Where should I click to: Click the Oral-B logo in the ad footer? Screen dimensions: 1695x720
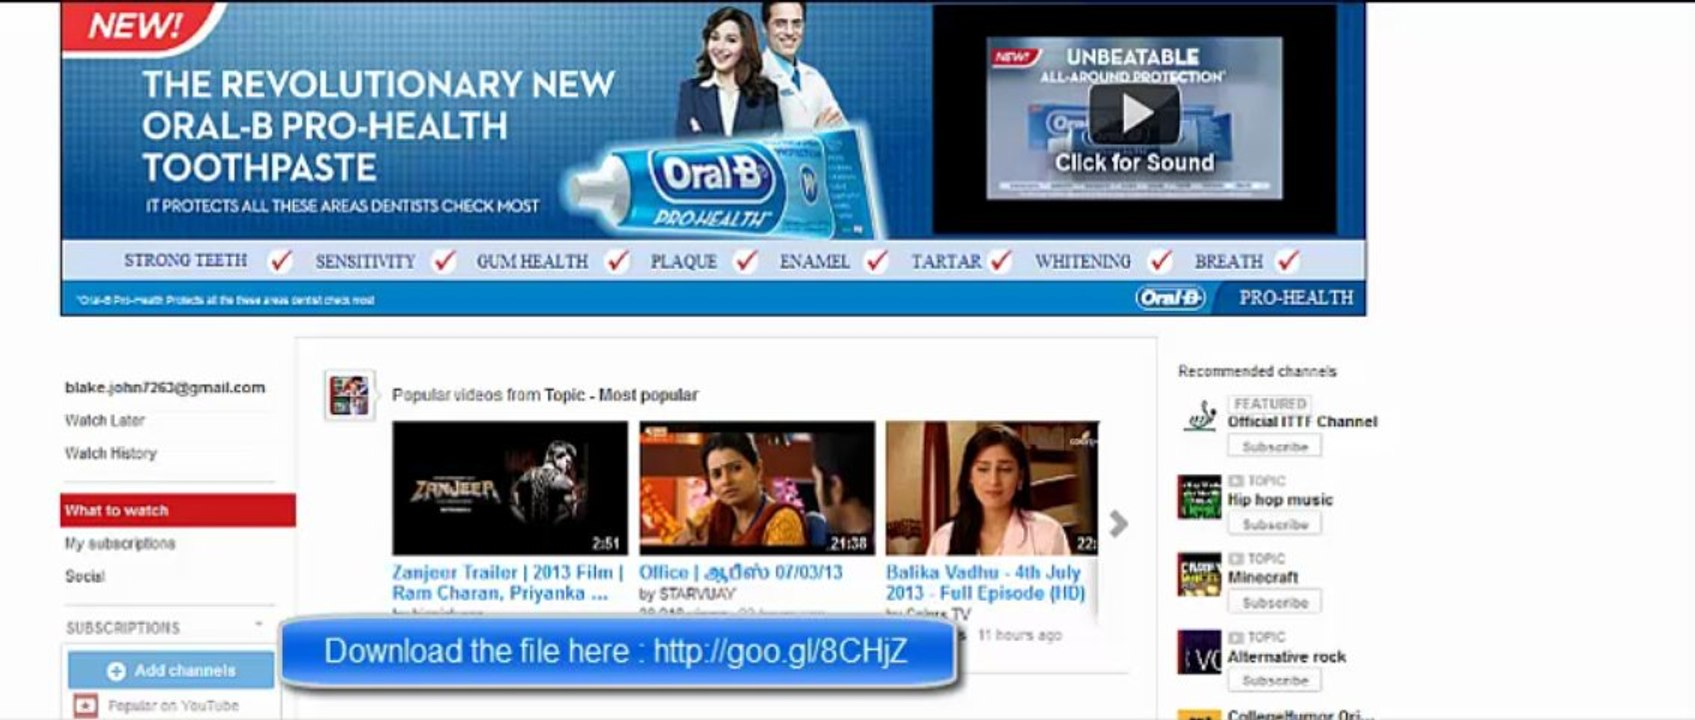point(1170,298)
